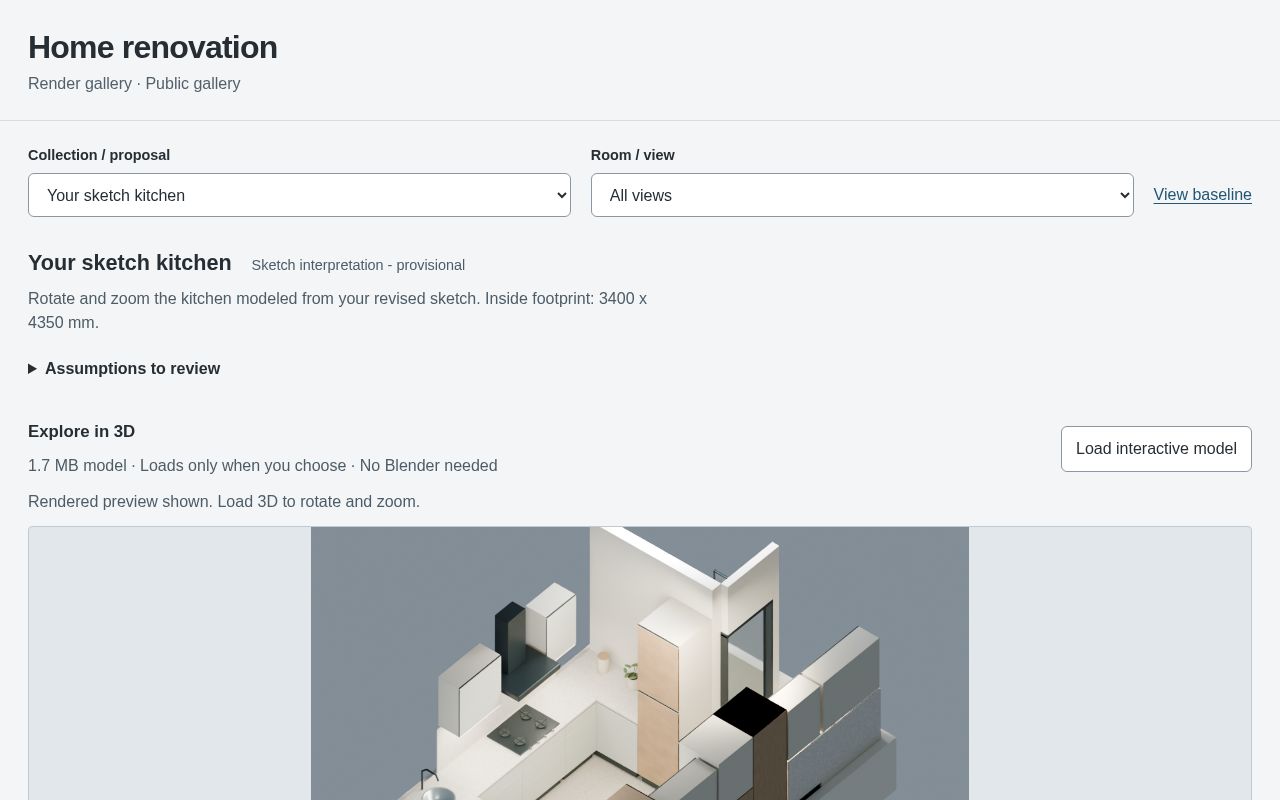Expand Assumptions to review section
The image size is (1280, 800).
point(124,369)
